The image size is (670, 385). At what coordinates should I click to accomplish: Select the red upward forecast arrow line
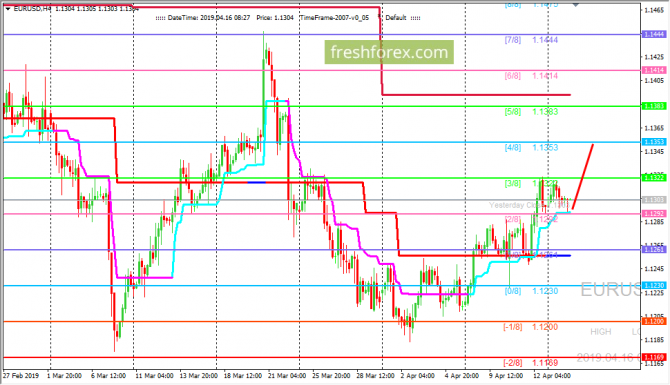582,177
